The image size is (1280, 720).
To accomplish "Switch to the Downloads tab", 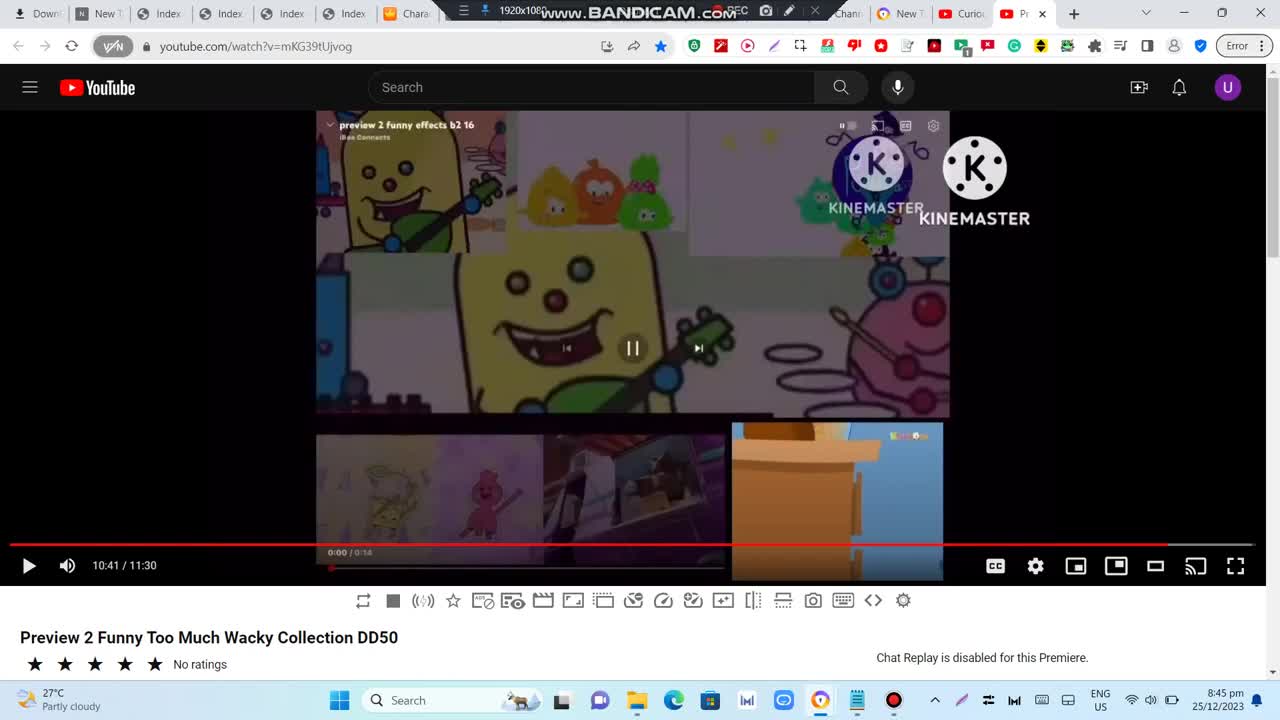I will (37, 14).
